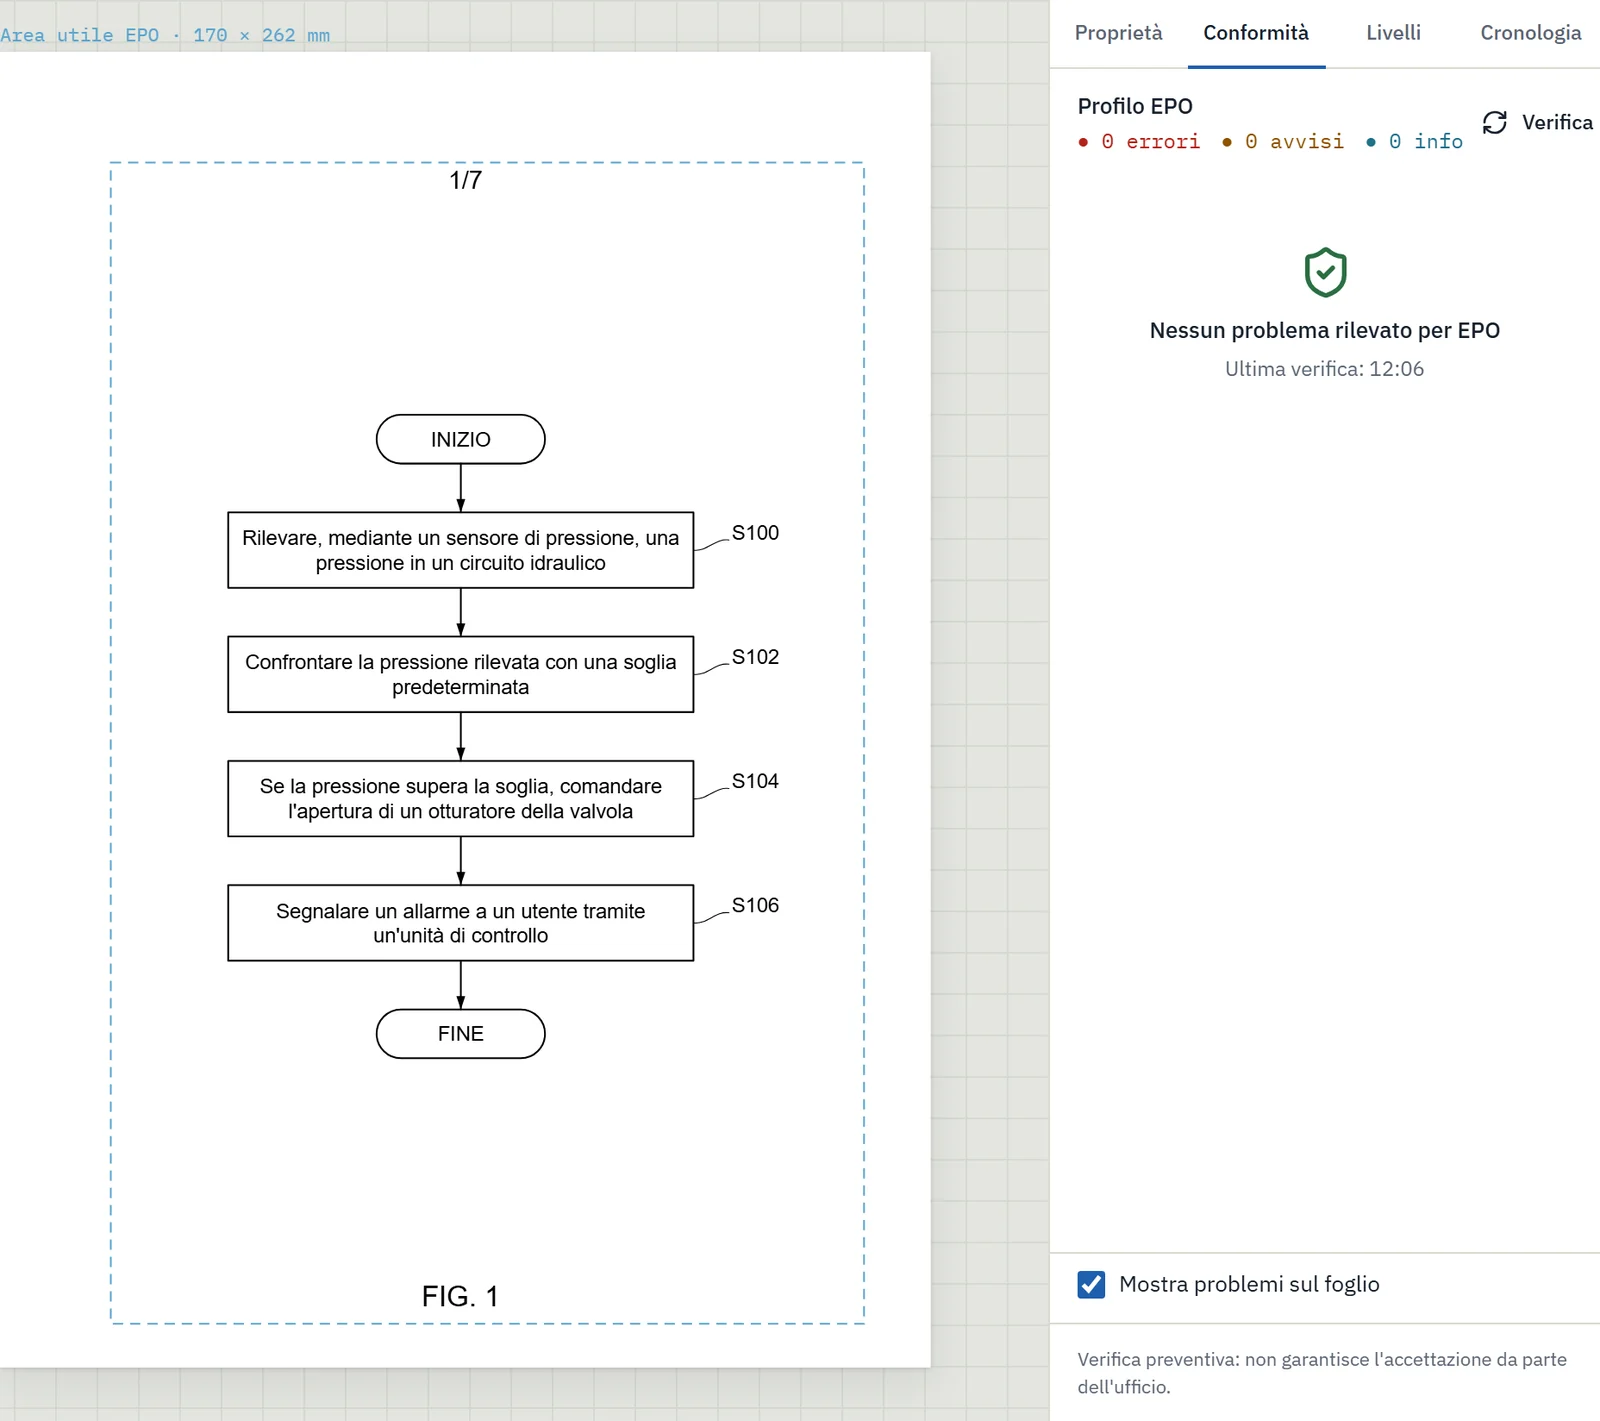Screen dimensions: 1600x1421
Task: Click the Profilo EPO heading
Action: click(x=1135, y=106)
